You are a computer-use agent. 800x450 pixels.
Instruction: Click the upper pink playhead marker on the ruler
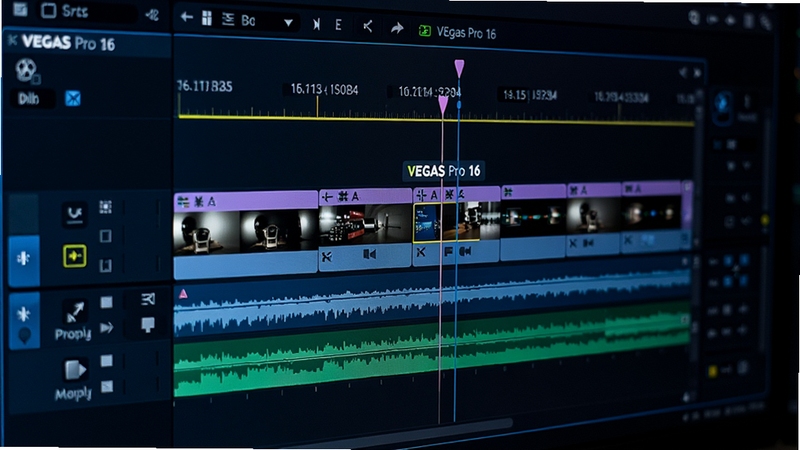(459, 69)
